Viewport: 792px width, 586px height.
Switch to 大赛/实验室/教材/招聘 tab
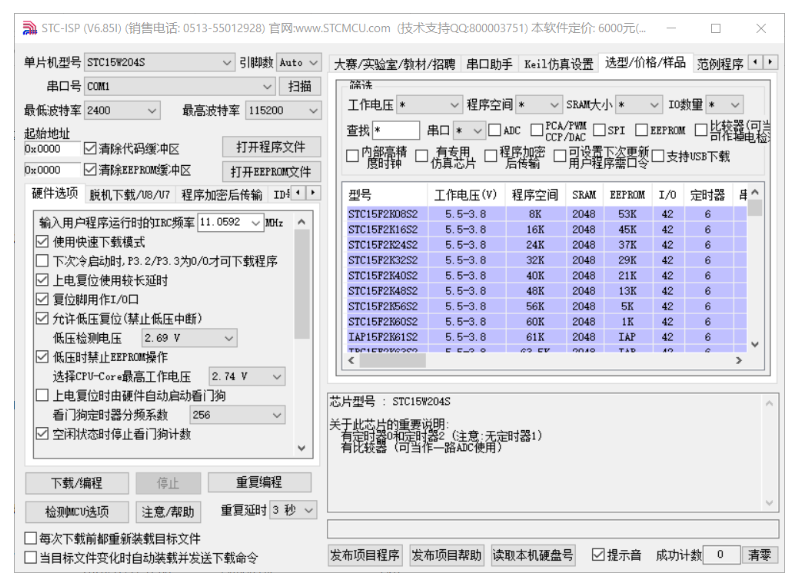coord(394,64)
